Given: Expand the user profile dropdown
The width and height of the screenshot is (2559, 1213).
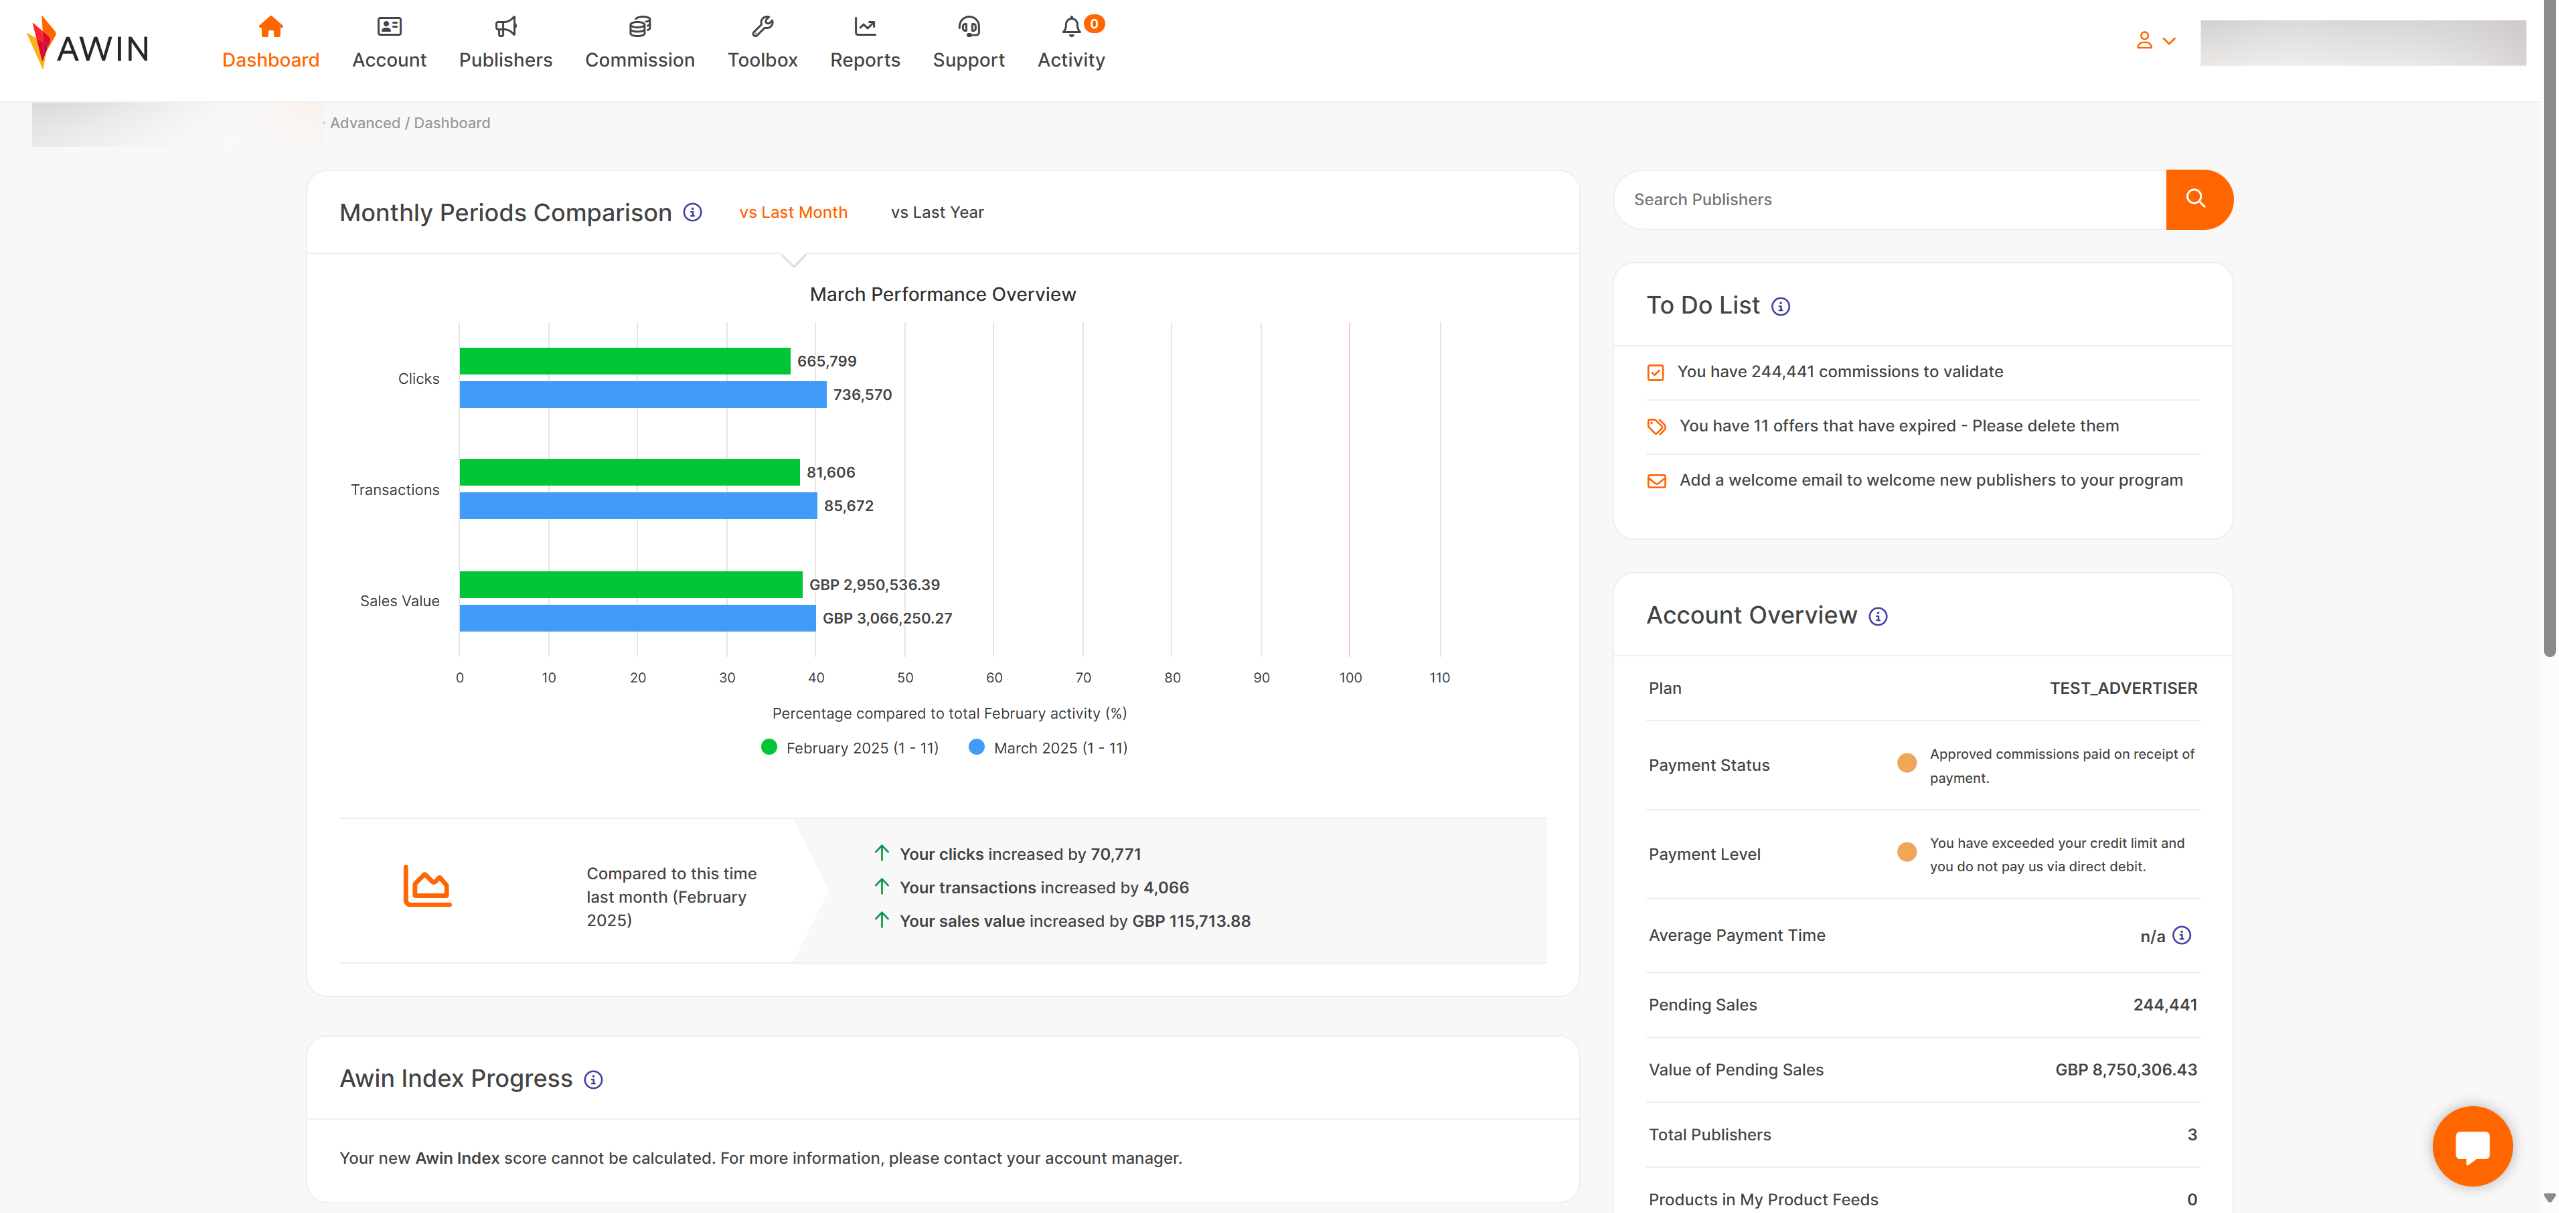Looking at the screenshot, I should pos(2155,41).
